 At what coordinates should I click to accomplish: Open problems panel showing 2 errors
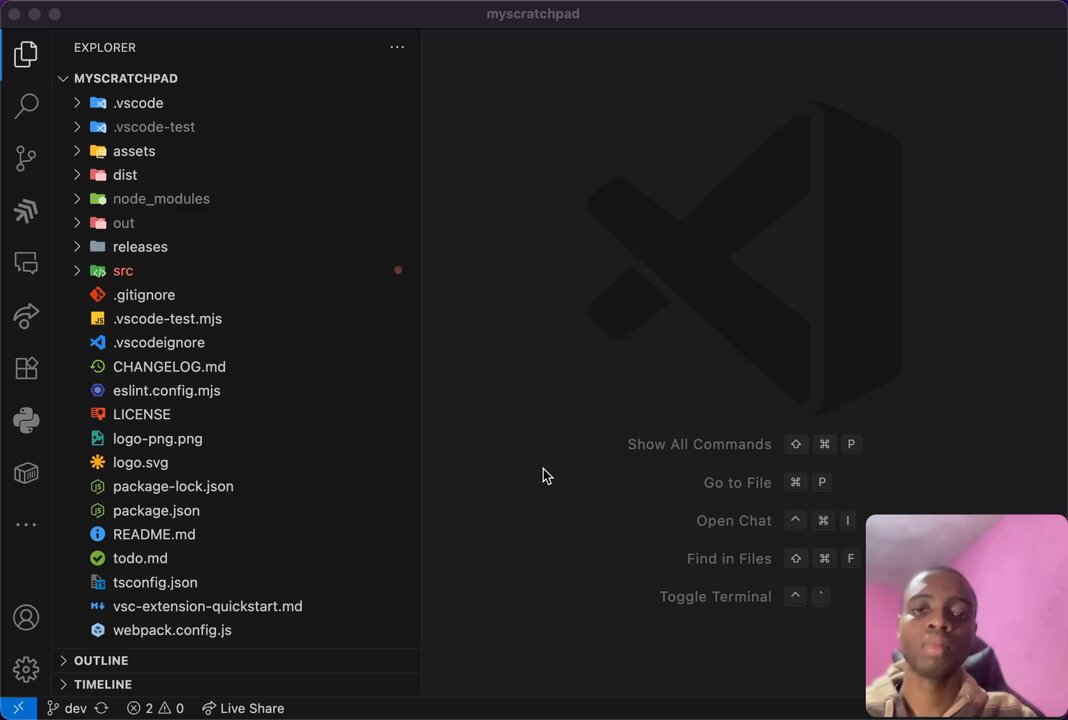(x=155, y=708)
